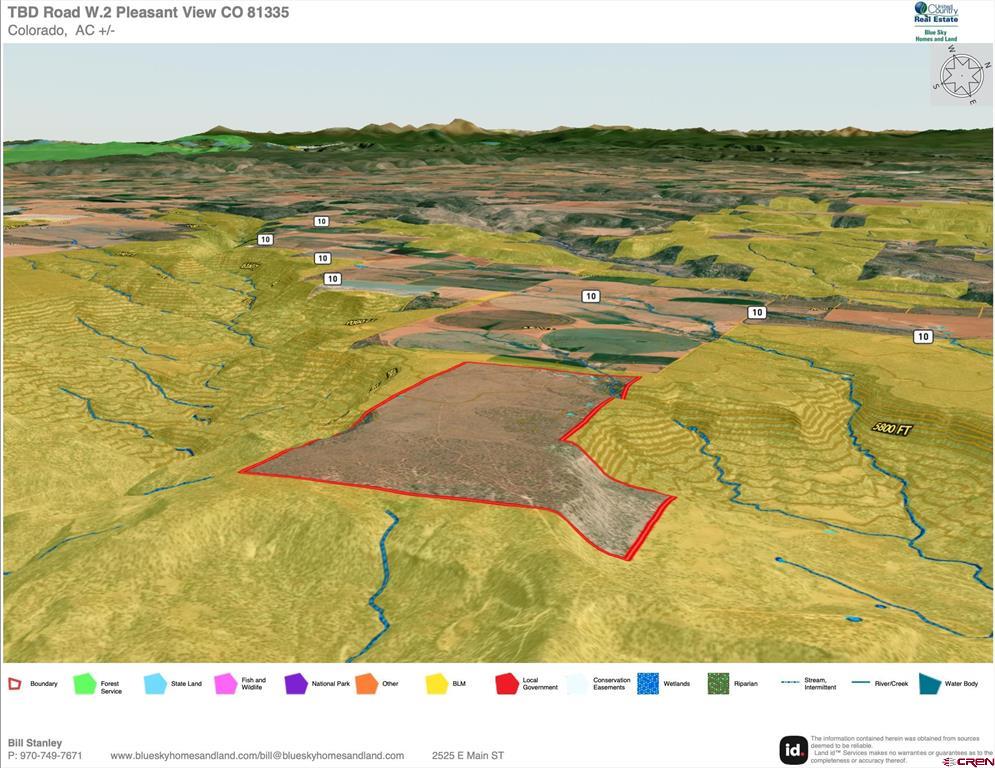
Task: Select the green Forest Service legend icon
Action: tap(85, 684)
